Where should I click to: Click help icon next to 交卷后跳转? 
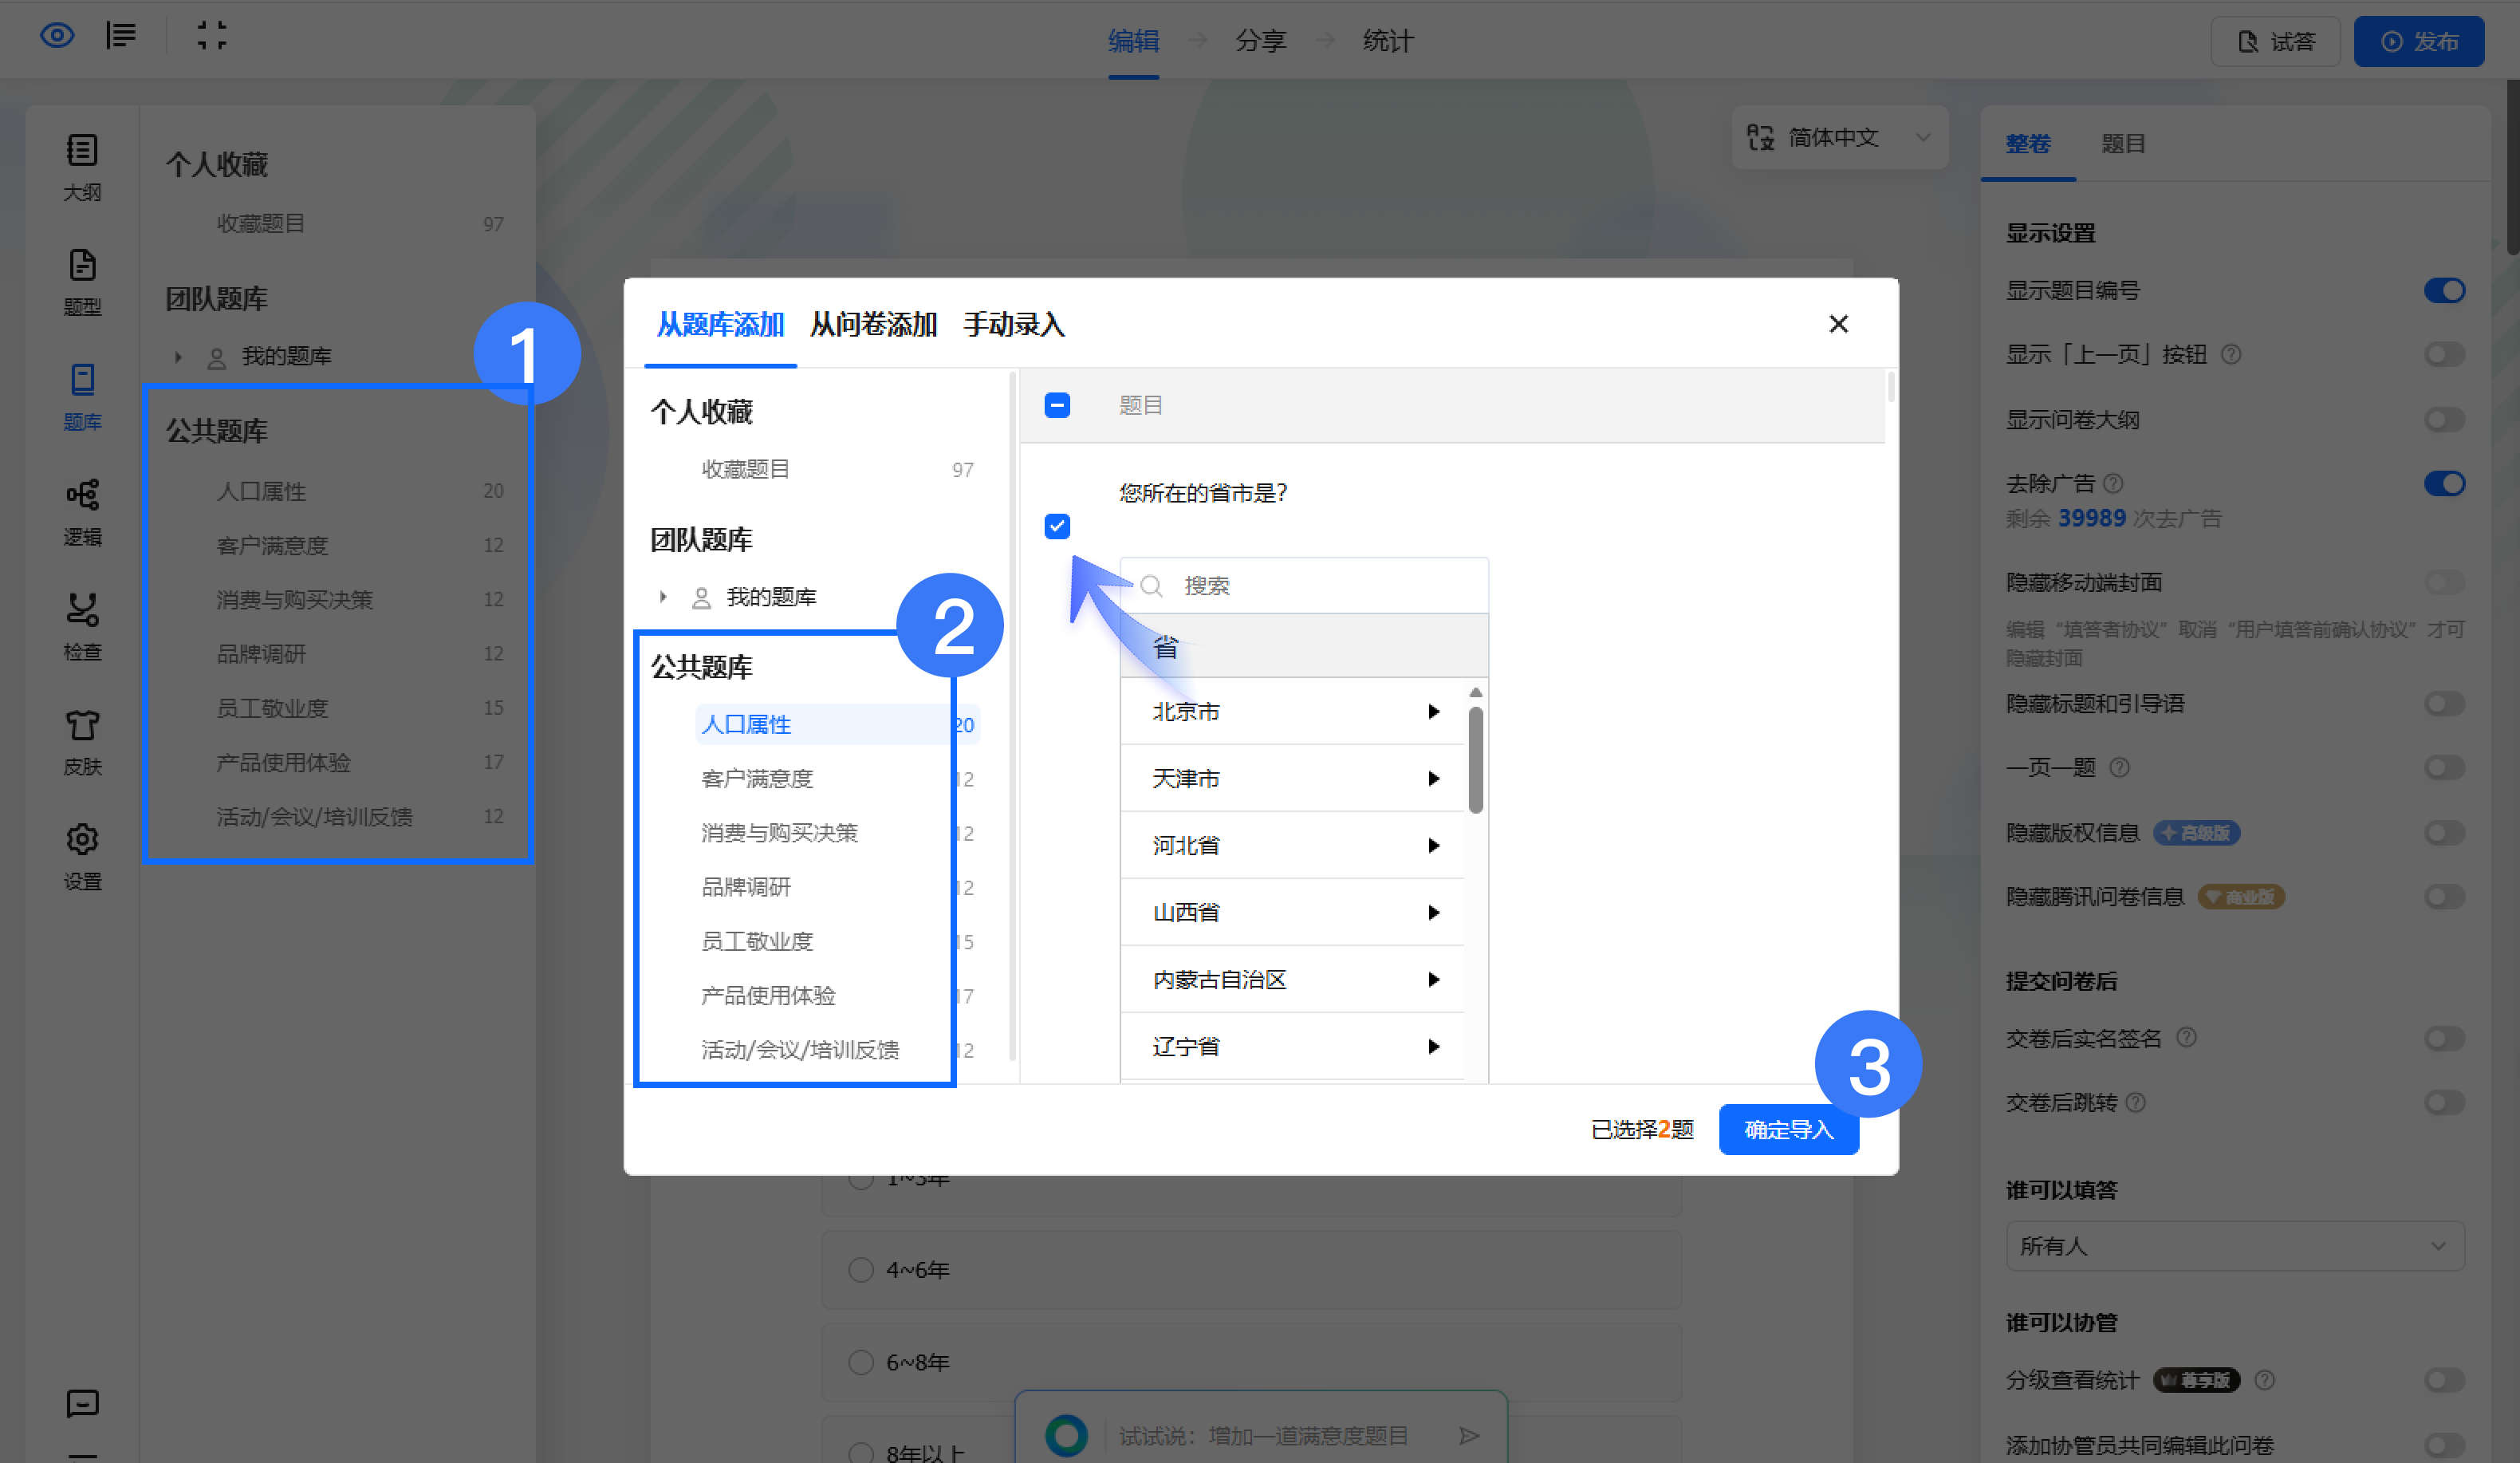pyautogui.click(x=2135, y=1103)
